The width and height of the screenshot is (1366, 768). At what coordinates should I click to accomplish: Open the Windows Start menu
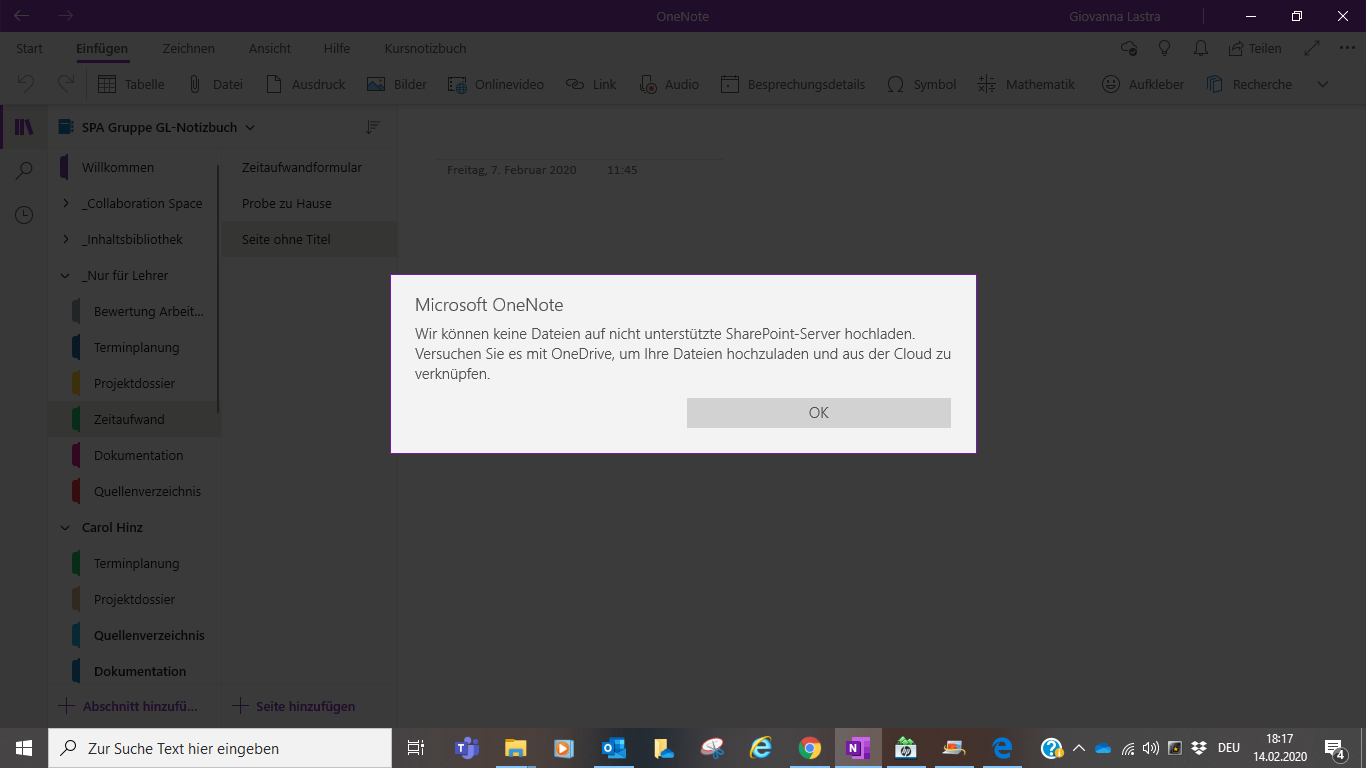(x=24, y=748)
